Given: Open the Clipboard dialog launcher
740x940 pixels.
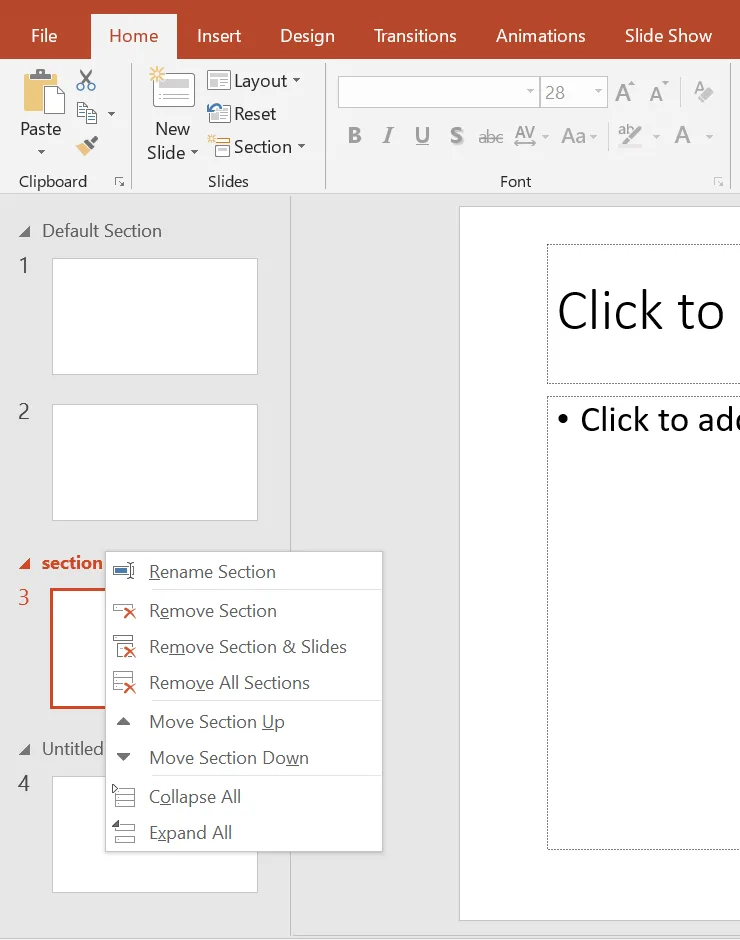Looking at the screenshot, I should [x=119, y=182].
